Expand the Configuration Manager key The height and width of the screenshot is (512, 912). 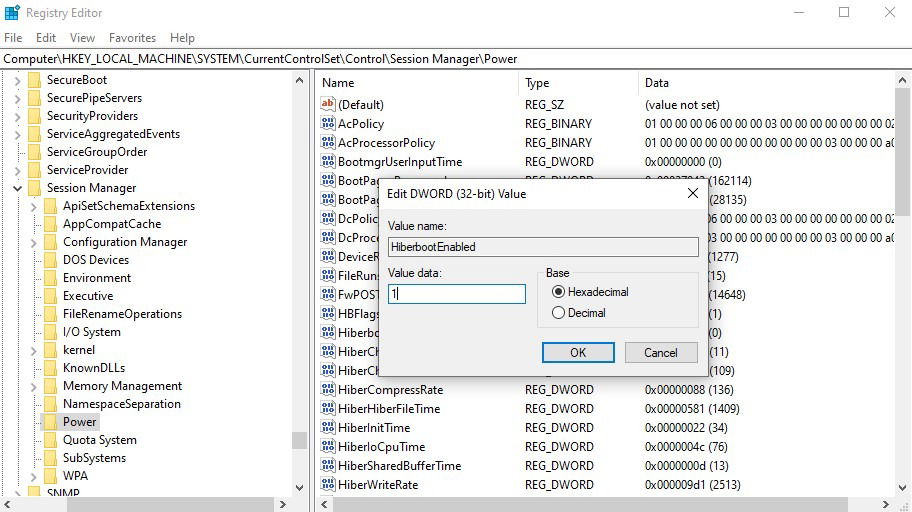pyautogui.click(x=34, y=242)
